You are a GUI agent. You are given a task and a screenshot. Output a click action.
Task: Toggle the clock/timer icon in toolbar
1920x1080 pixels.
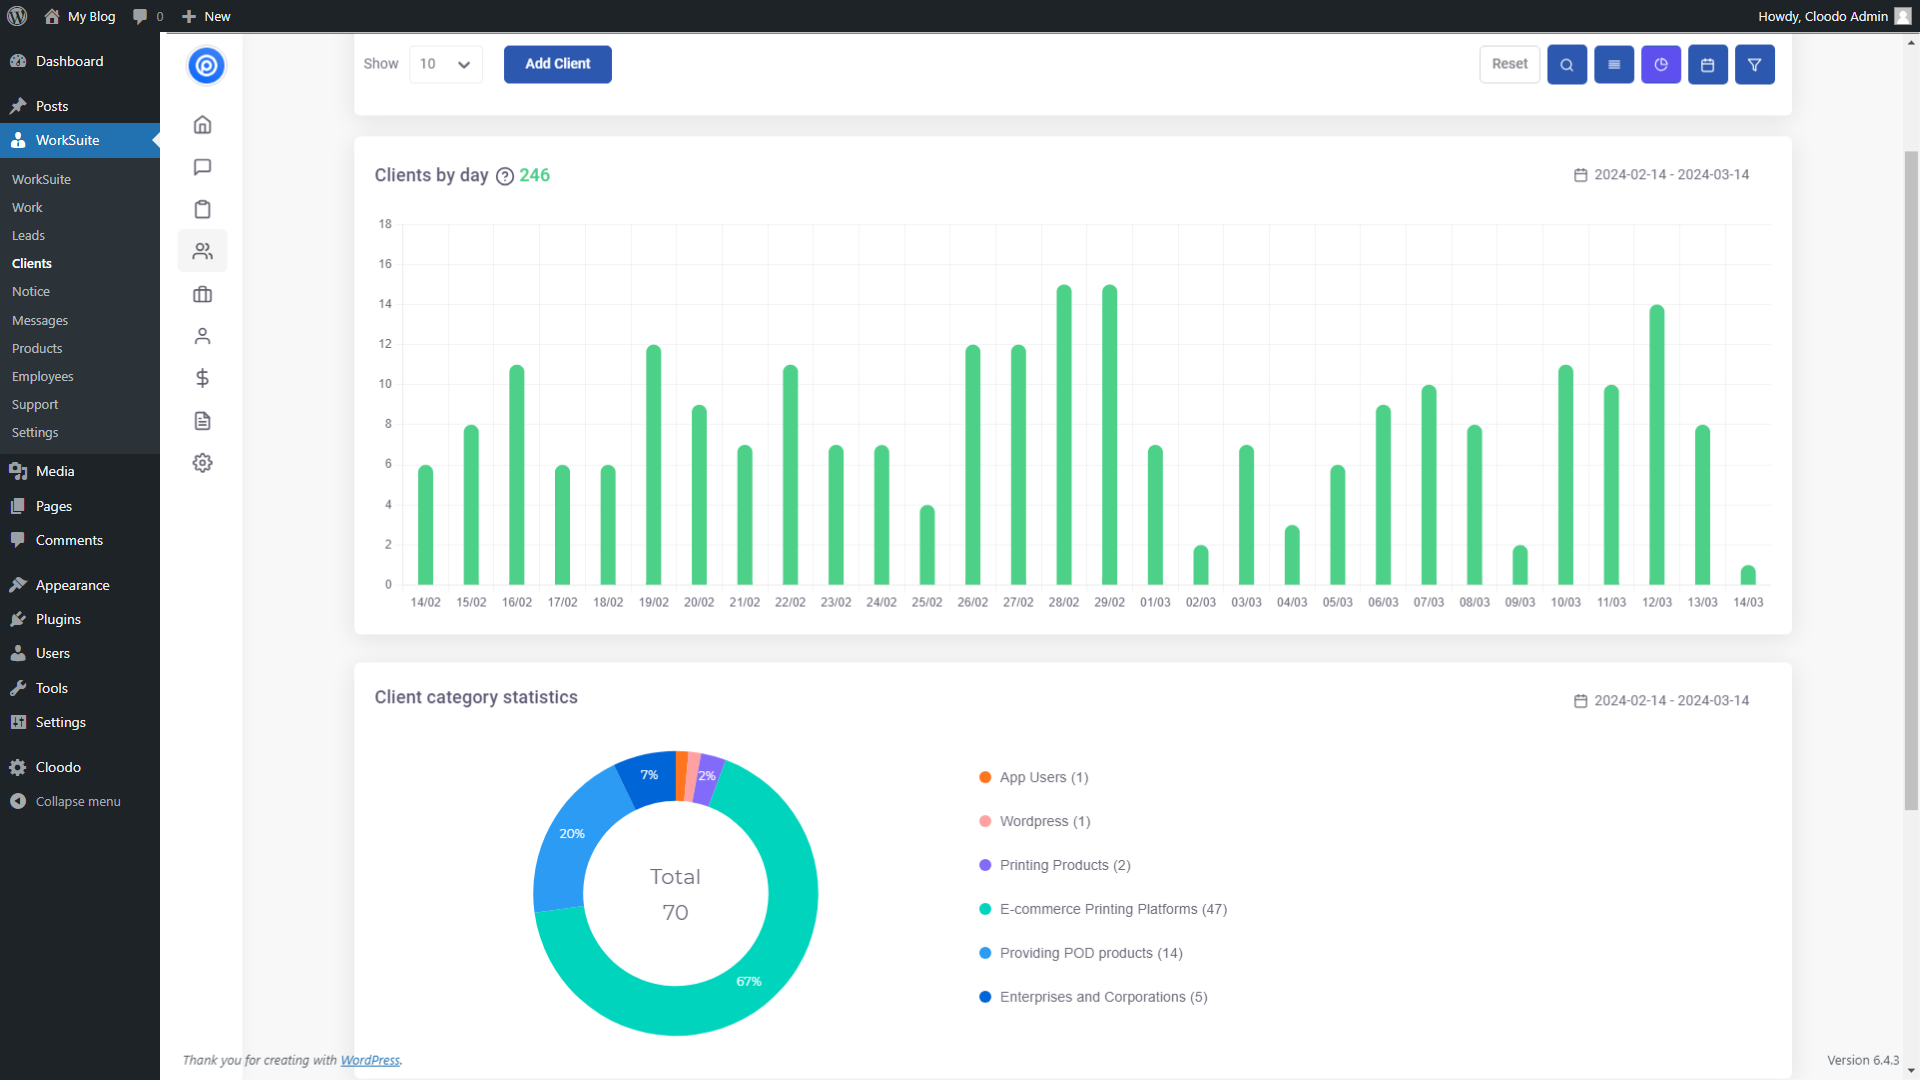coord(1660,65)
